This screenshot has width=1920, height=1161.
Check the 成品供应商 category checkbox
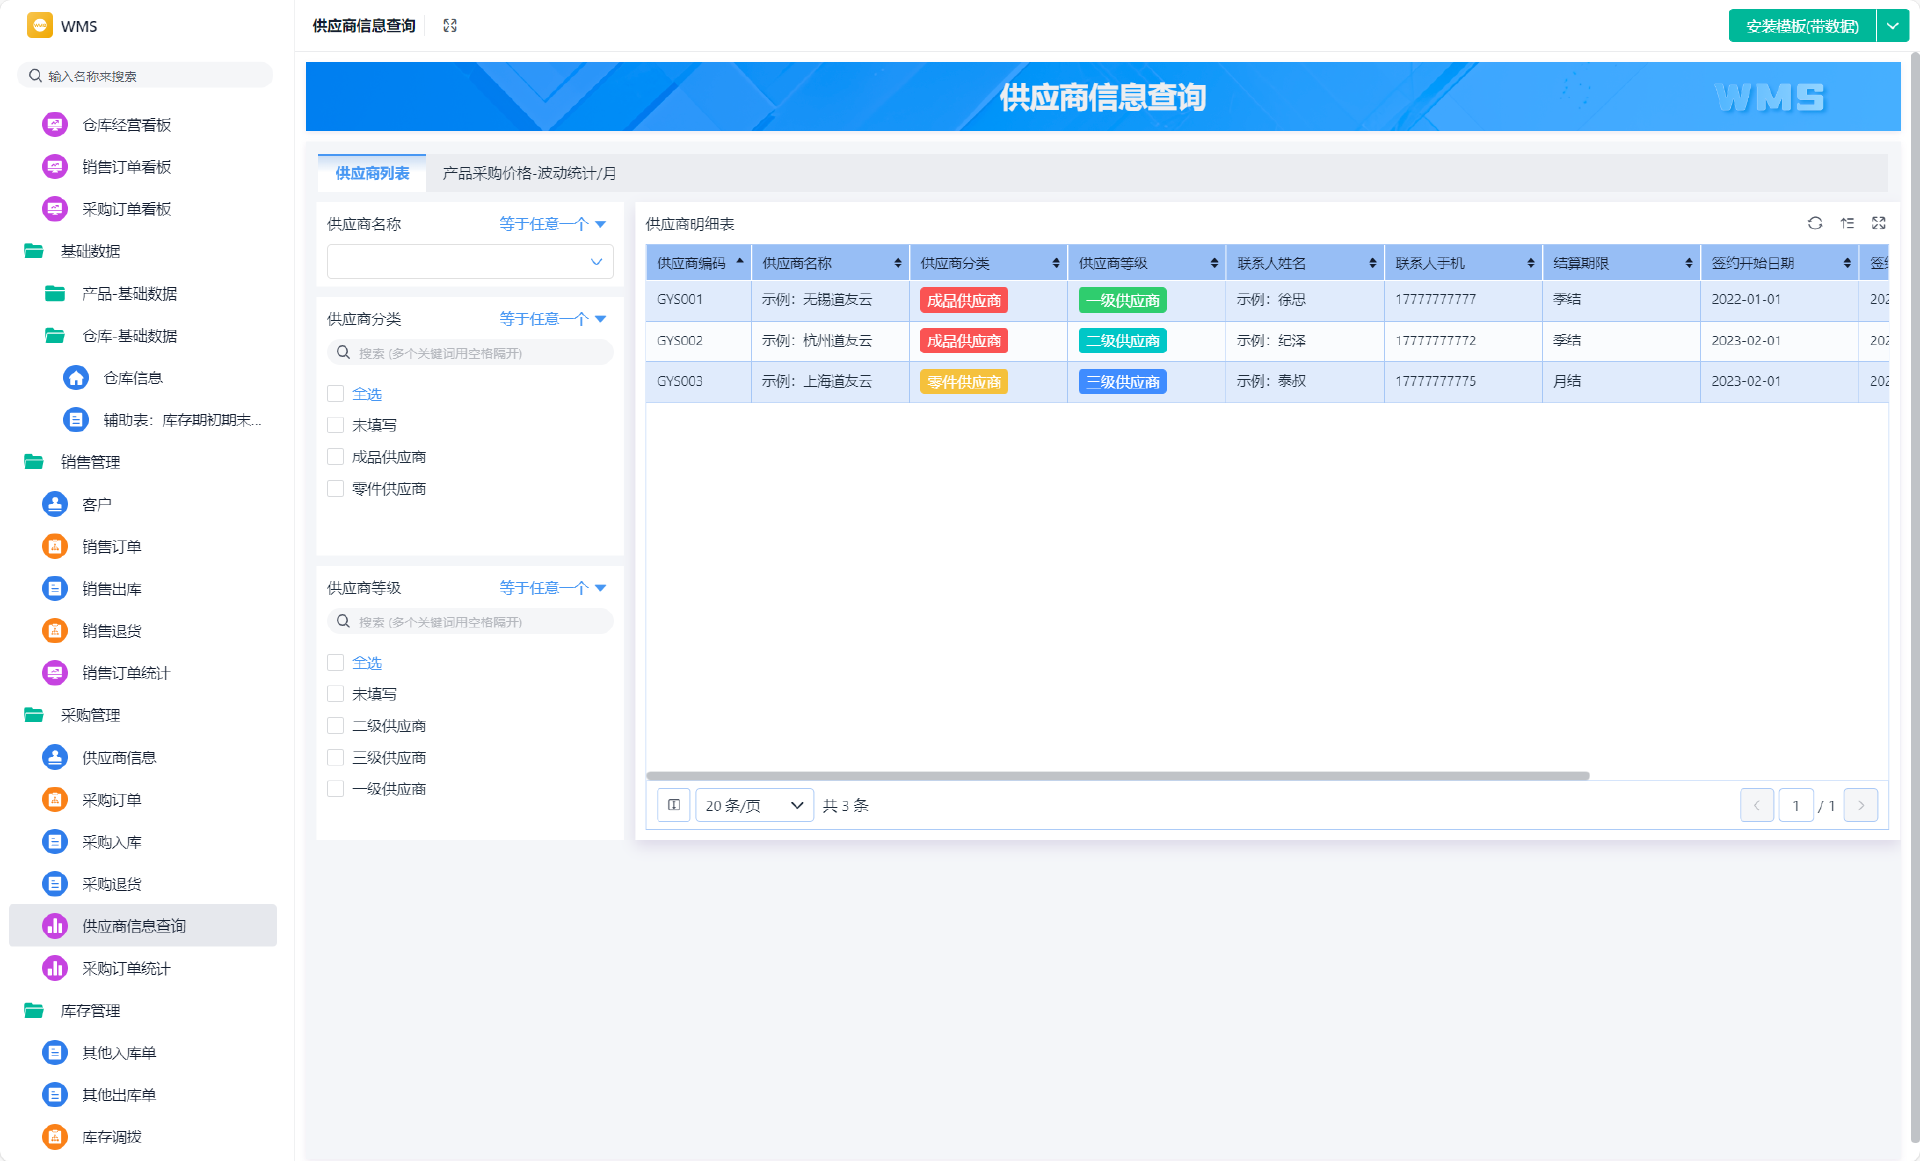(336, 457)
